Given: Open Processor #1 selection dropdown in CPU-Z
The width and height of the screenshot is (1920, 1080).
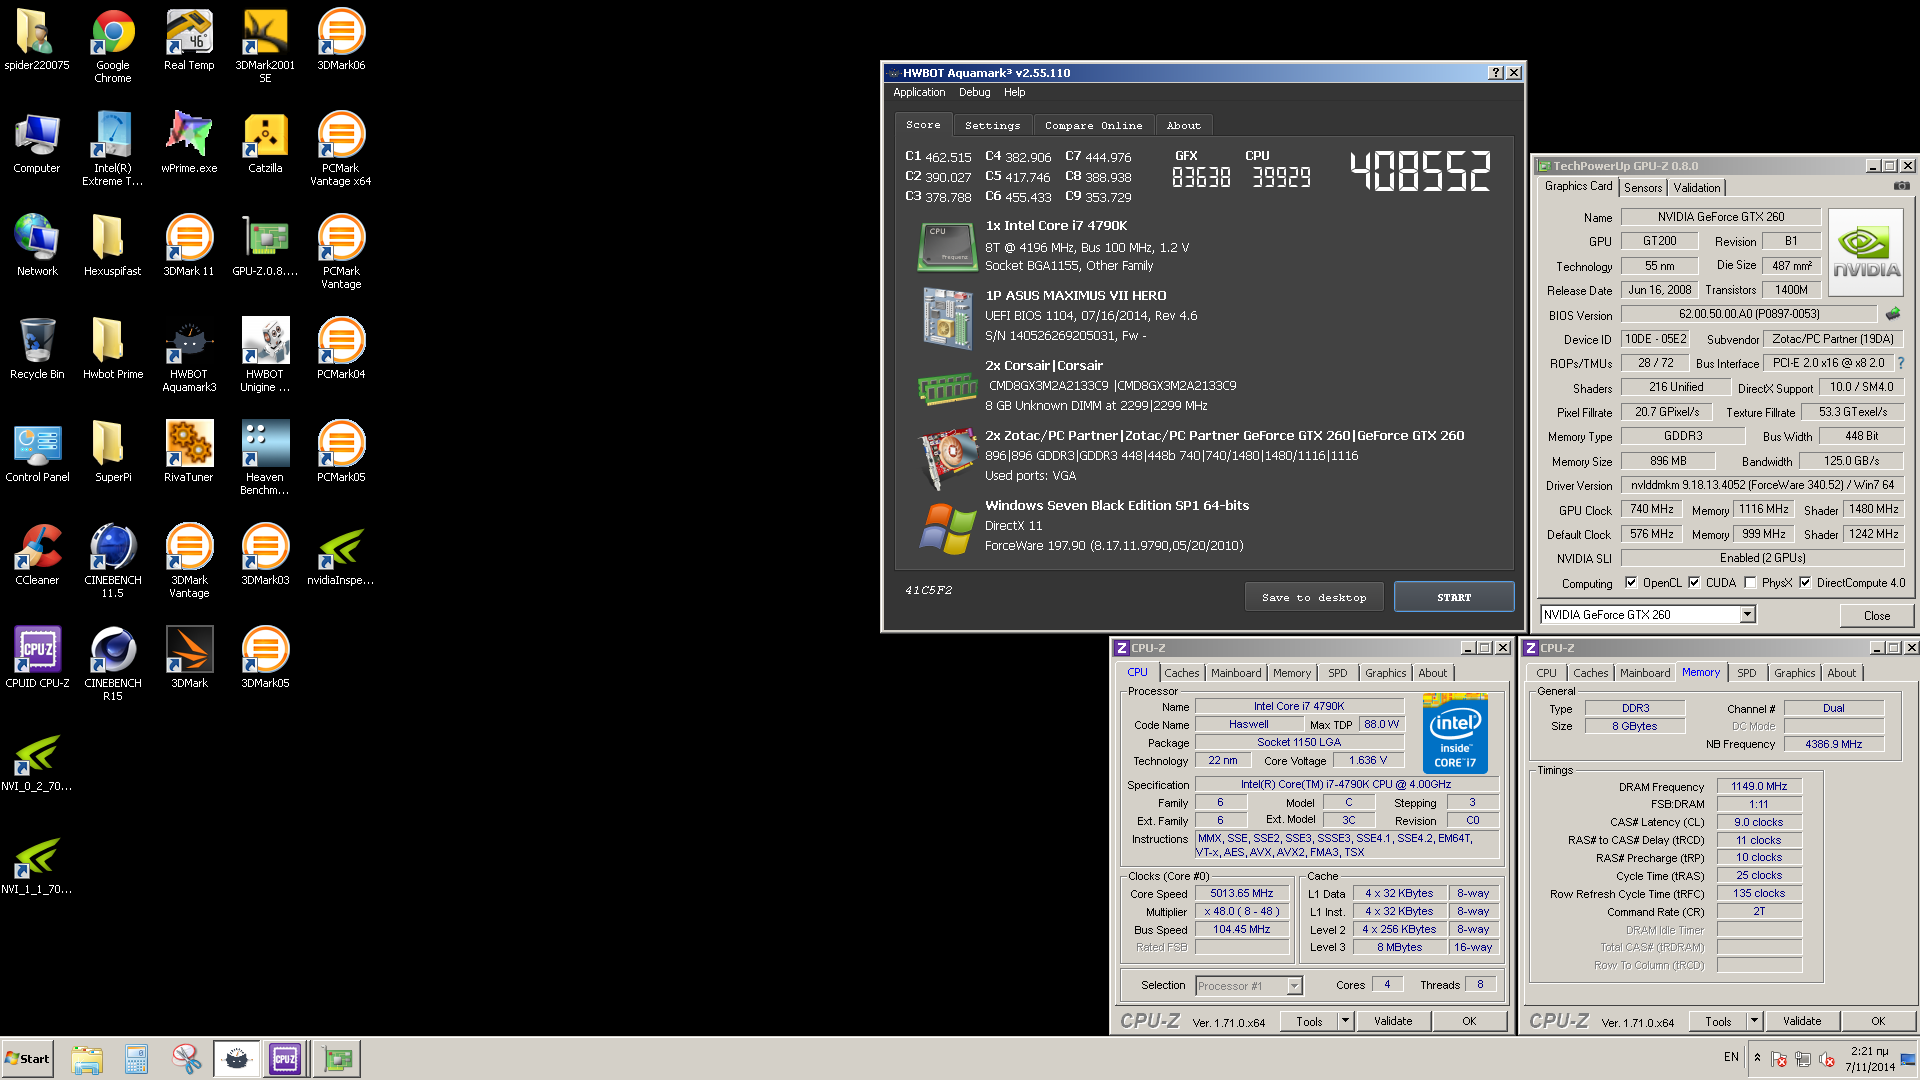Looking at the screenshot, I should [1294, 986].
